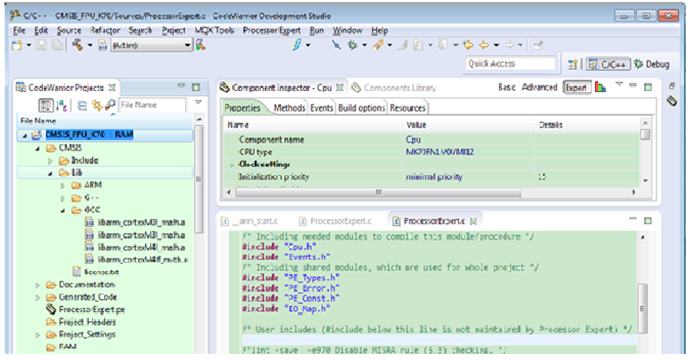This screenshot has height=362, width=691.
Task: Close the CodeWarrior Projects view tab
Action: point(112,87)
